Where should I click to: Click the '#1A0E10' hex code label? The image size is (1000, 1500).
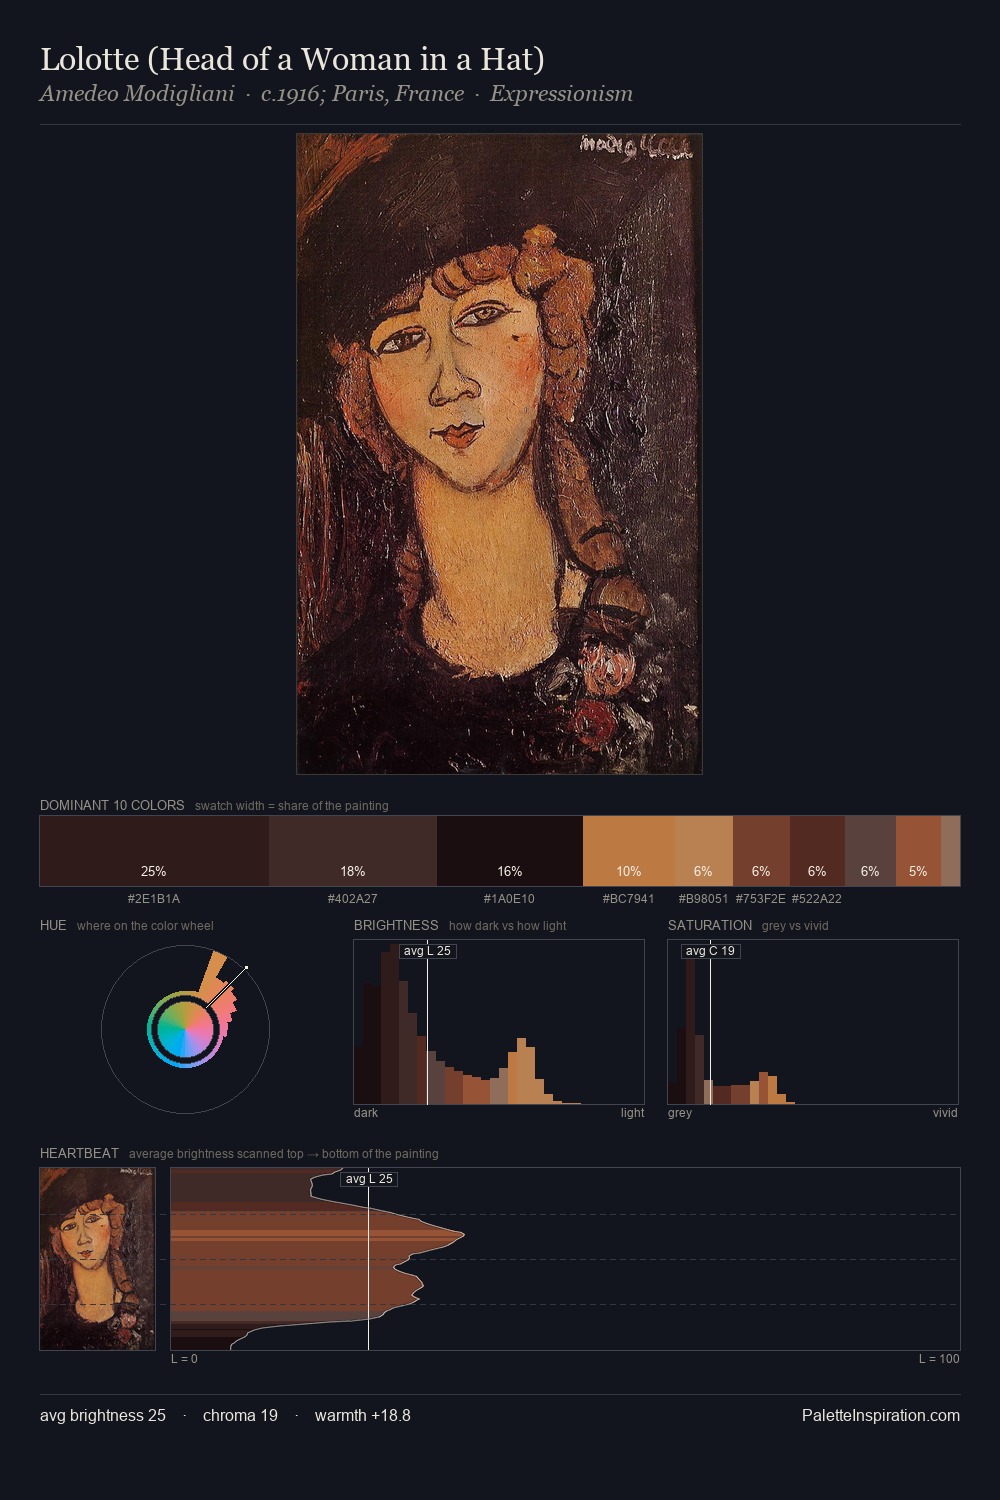tap(509, 898)
